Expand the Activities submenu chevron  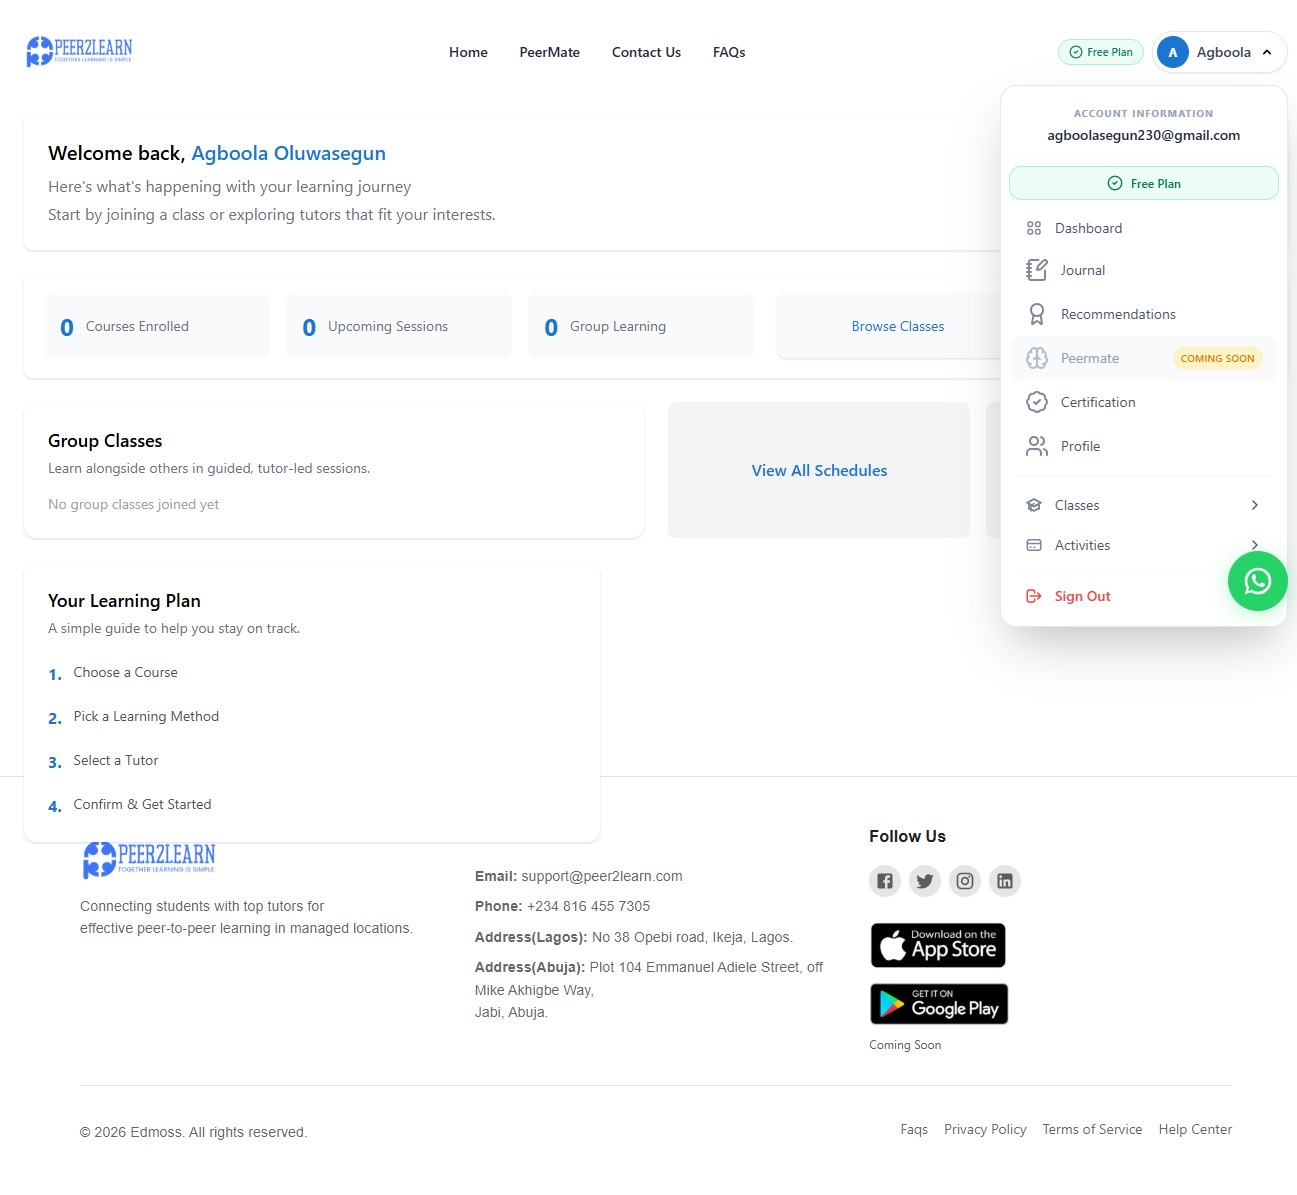click(1254, 545)
